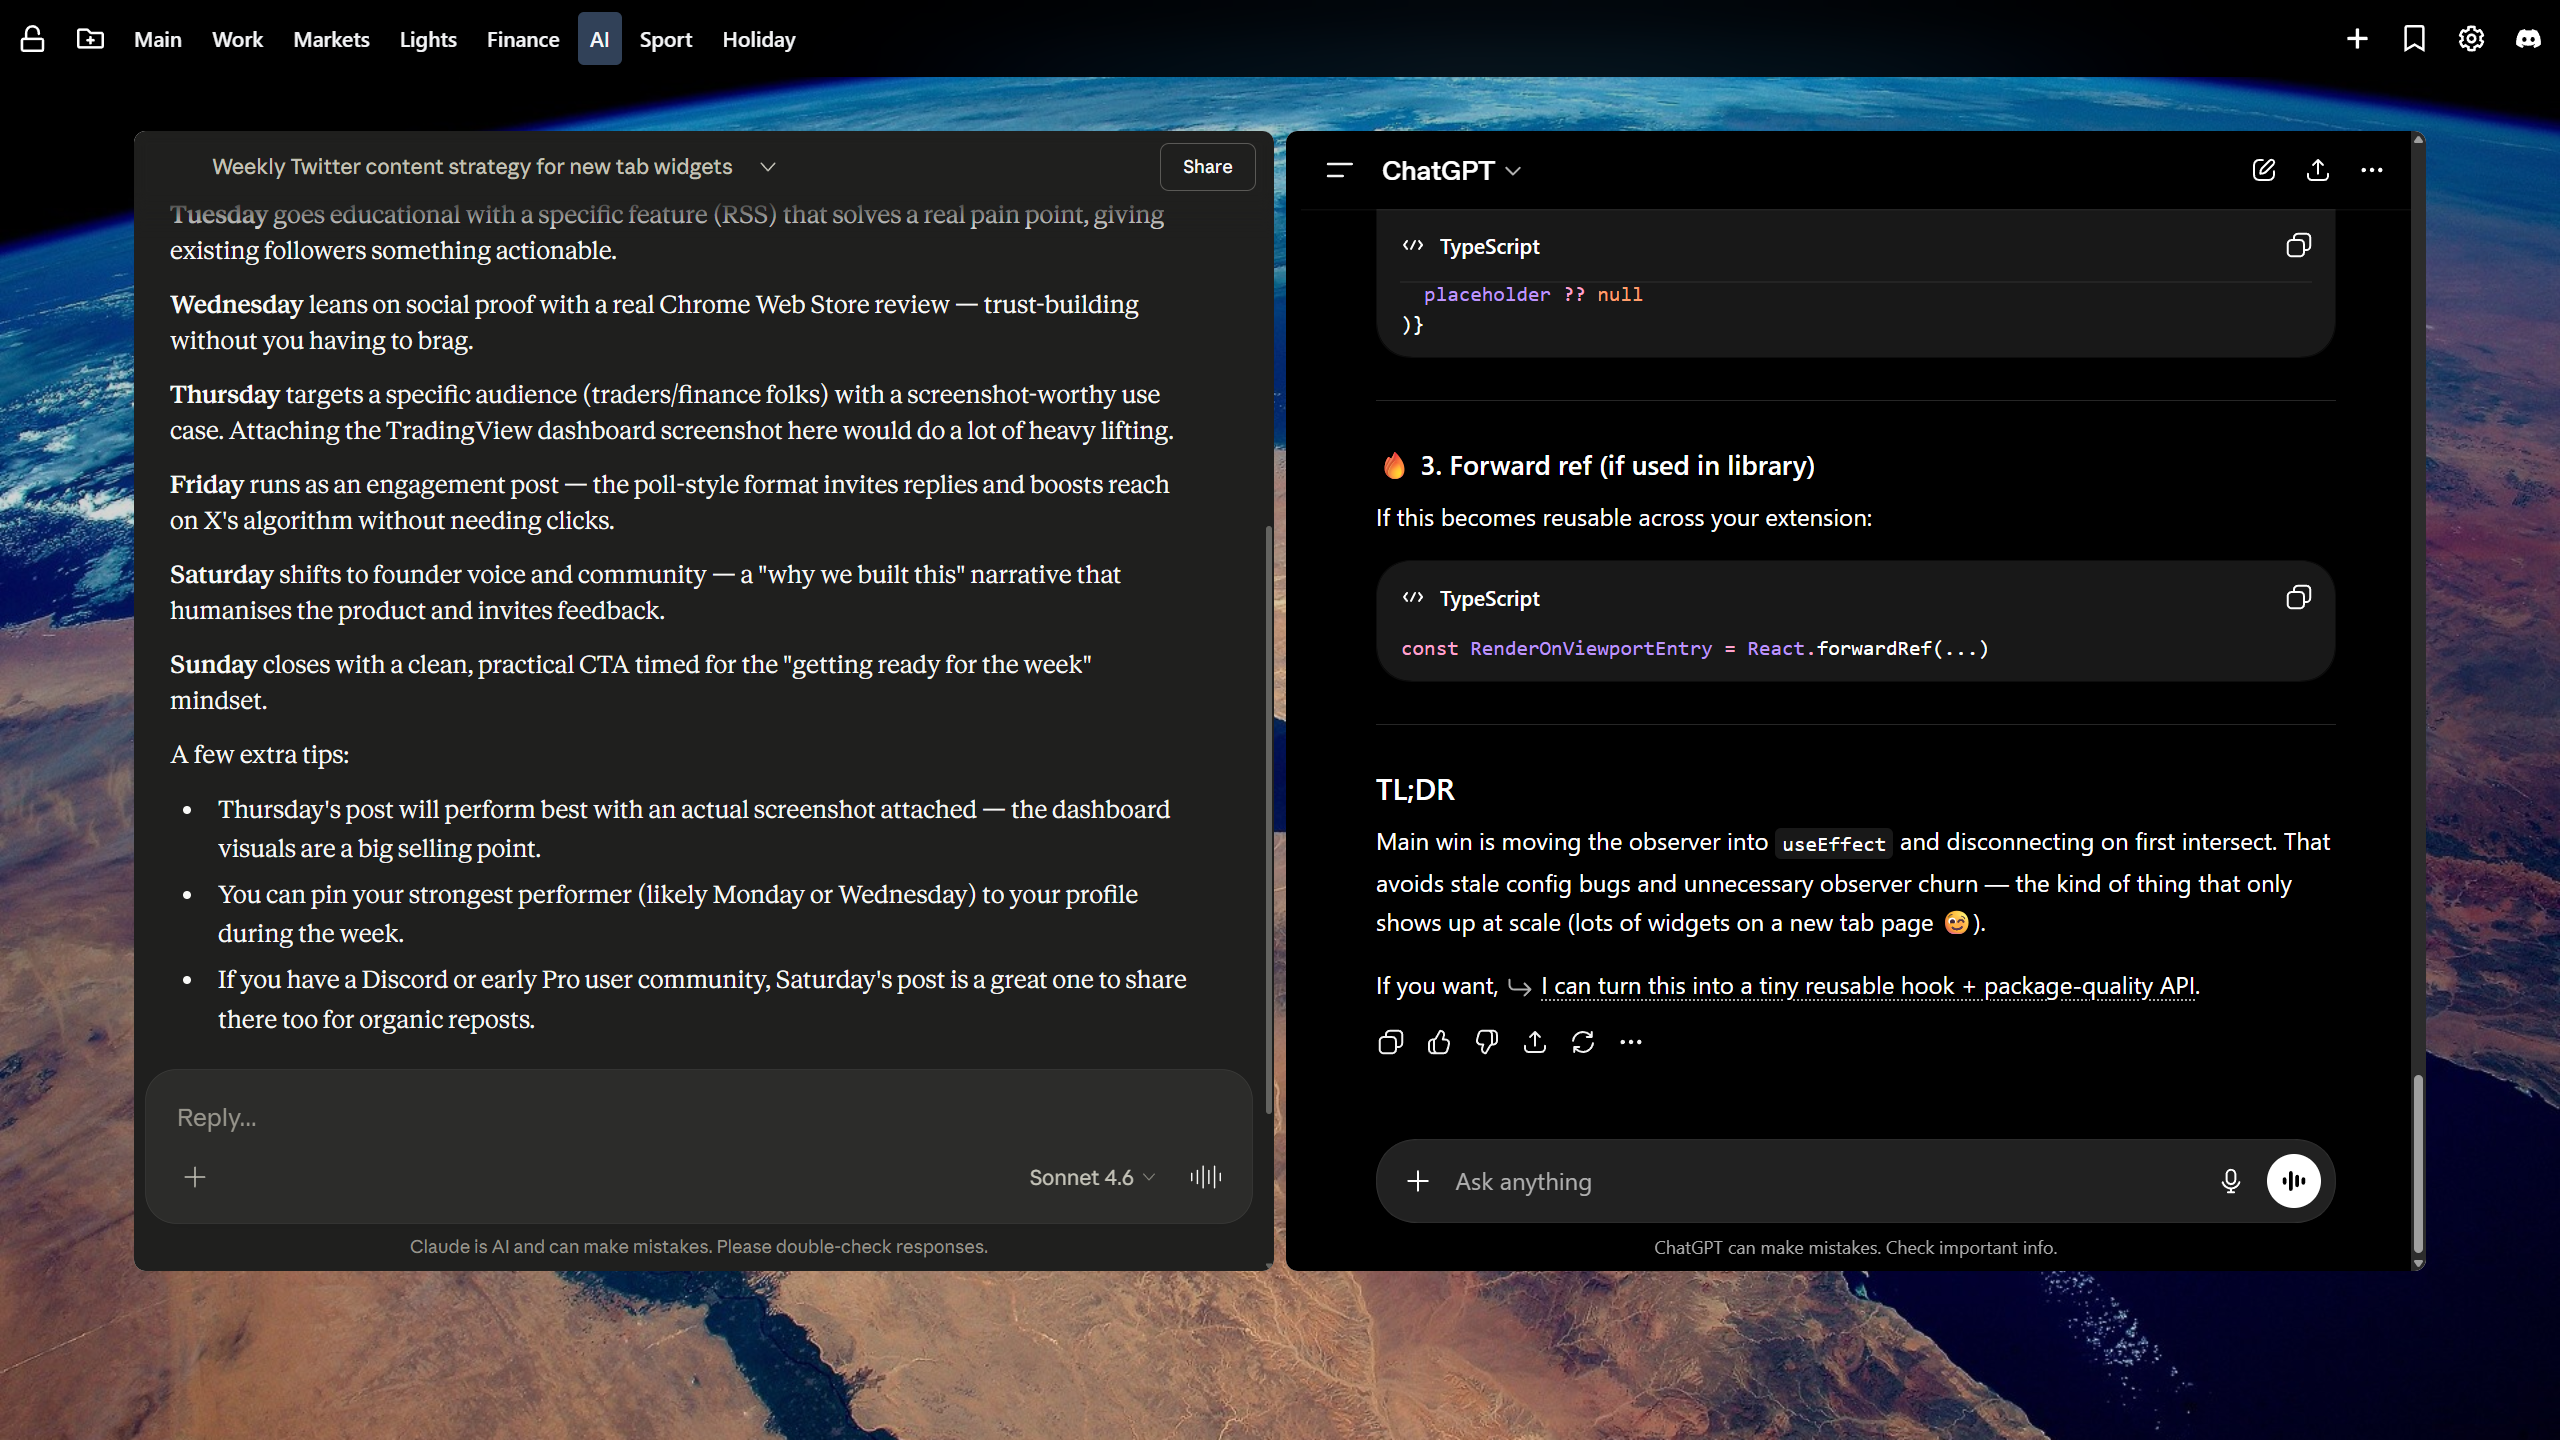This screenshot has width=2560, height=1440.
Task: Expand the ChatGPT model dropdown
Action: coord(1451,171)
